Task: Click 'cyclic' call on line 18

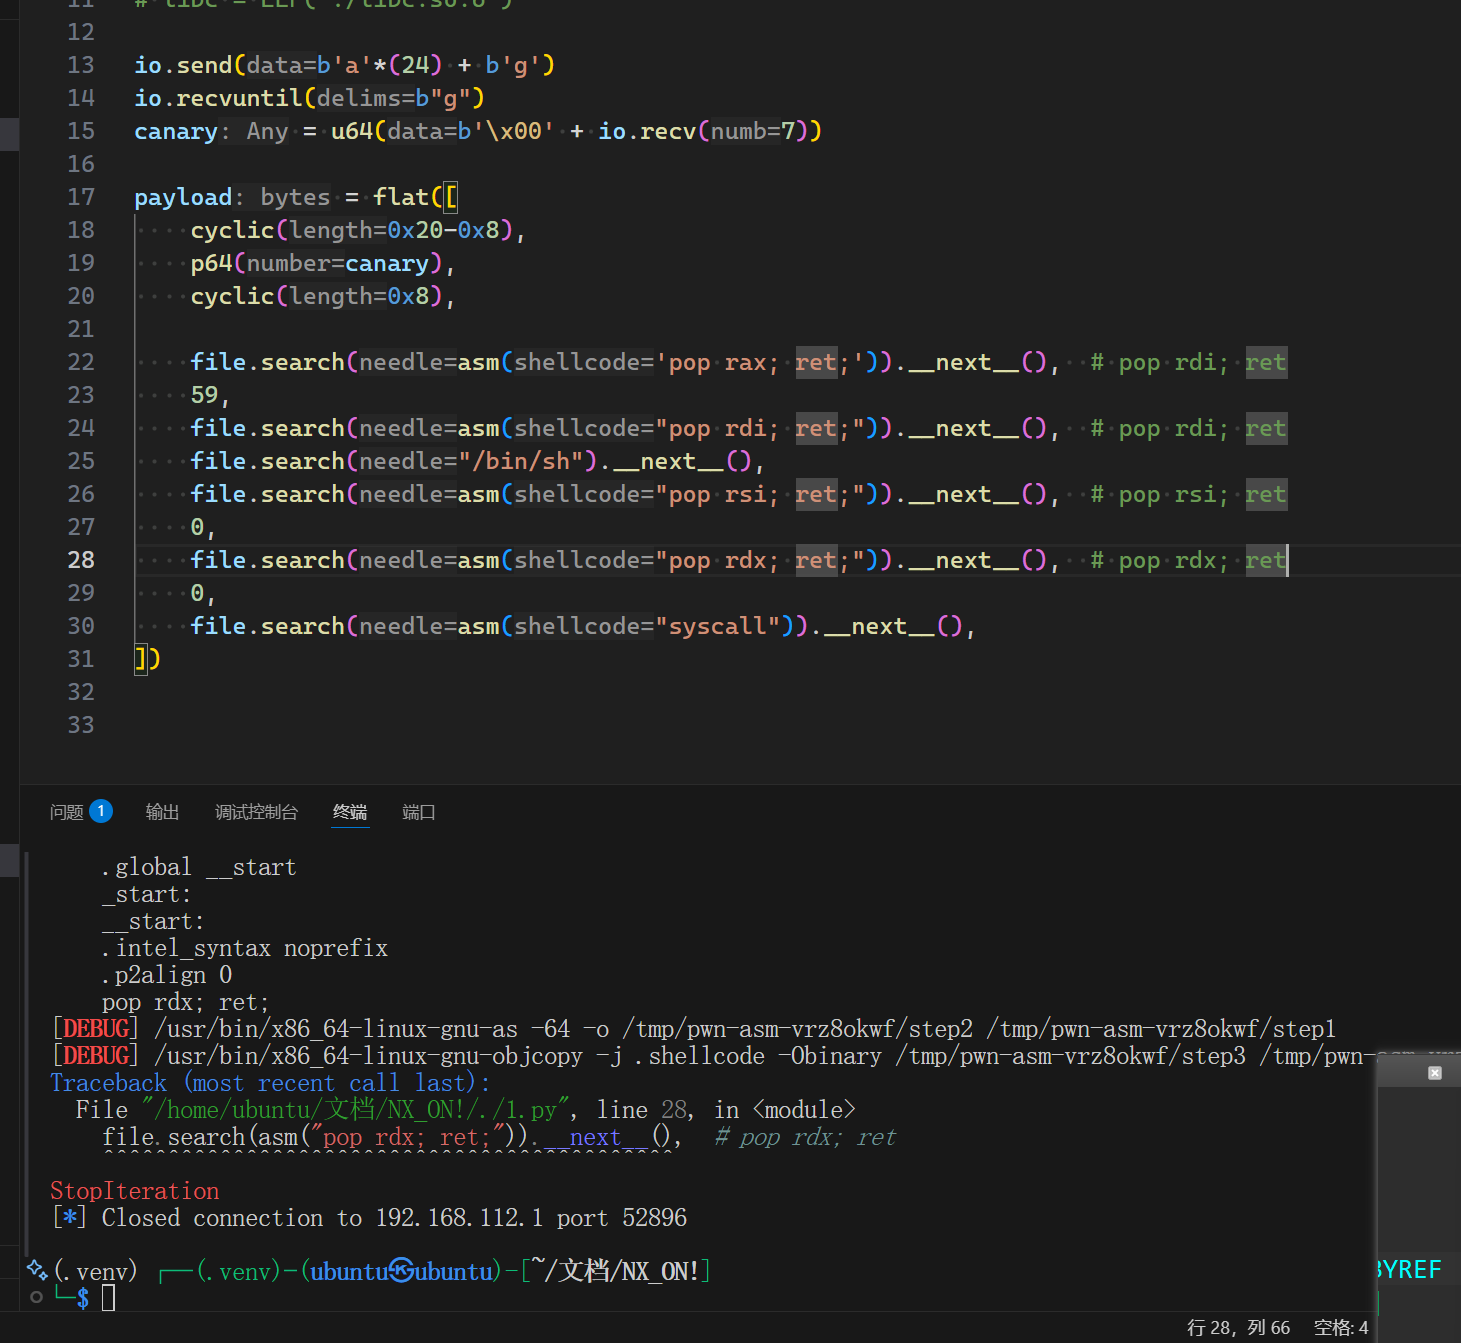Action: (232, 230)
